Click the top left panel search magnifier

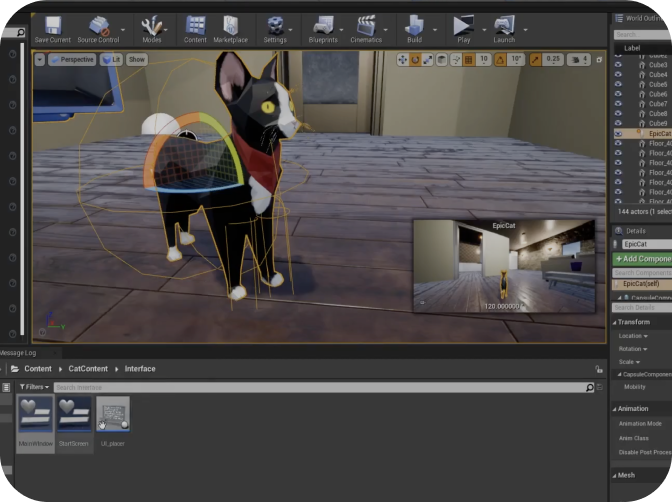tap(20, 33)
